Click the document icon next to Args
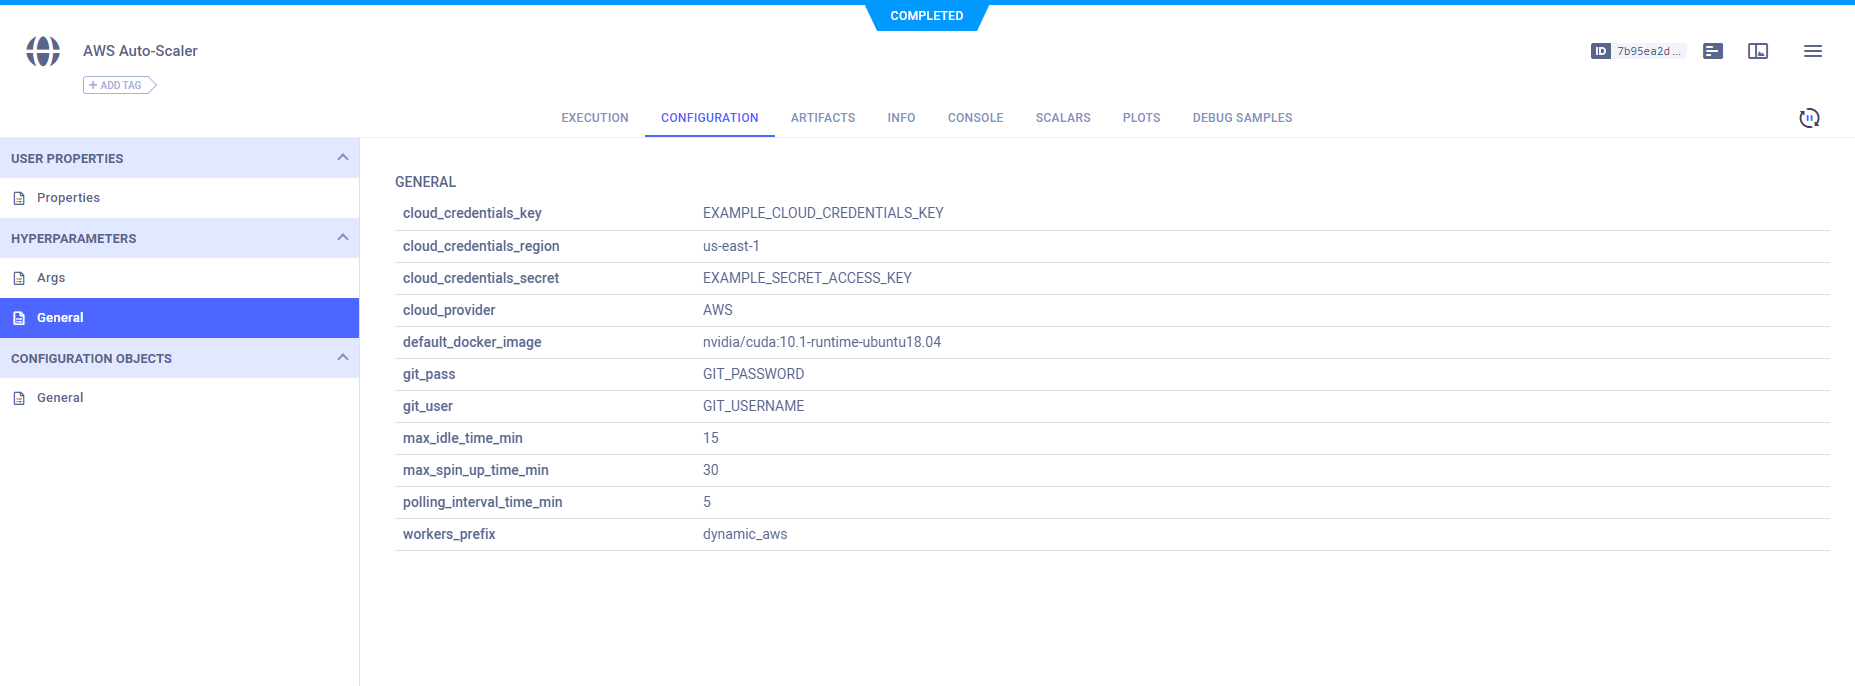This screenshot has height=686, width=1855. tap(19, 278)
